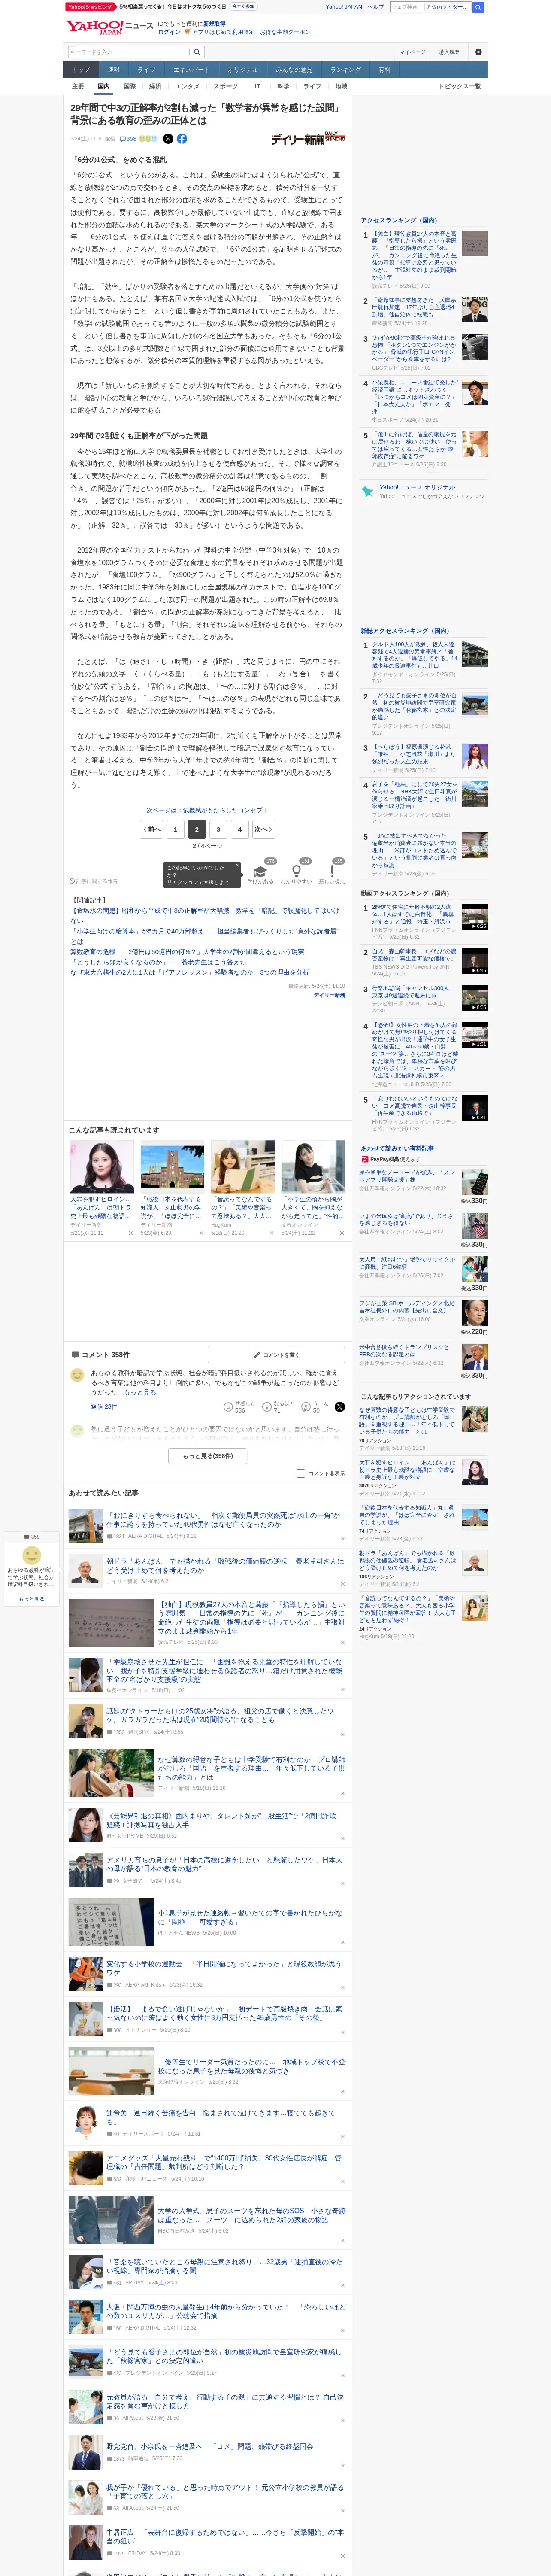The image size is (551, 2576).
Task: React with 新しい視点 exclamation icon
Action: [x=332, y=872]
